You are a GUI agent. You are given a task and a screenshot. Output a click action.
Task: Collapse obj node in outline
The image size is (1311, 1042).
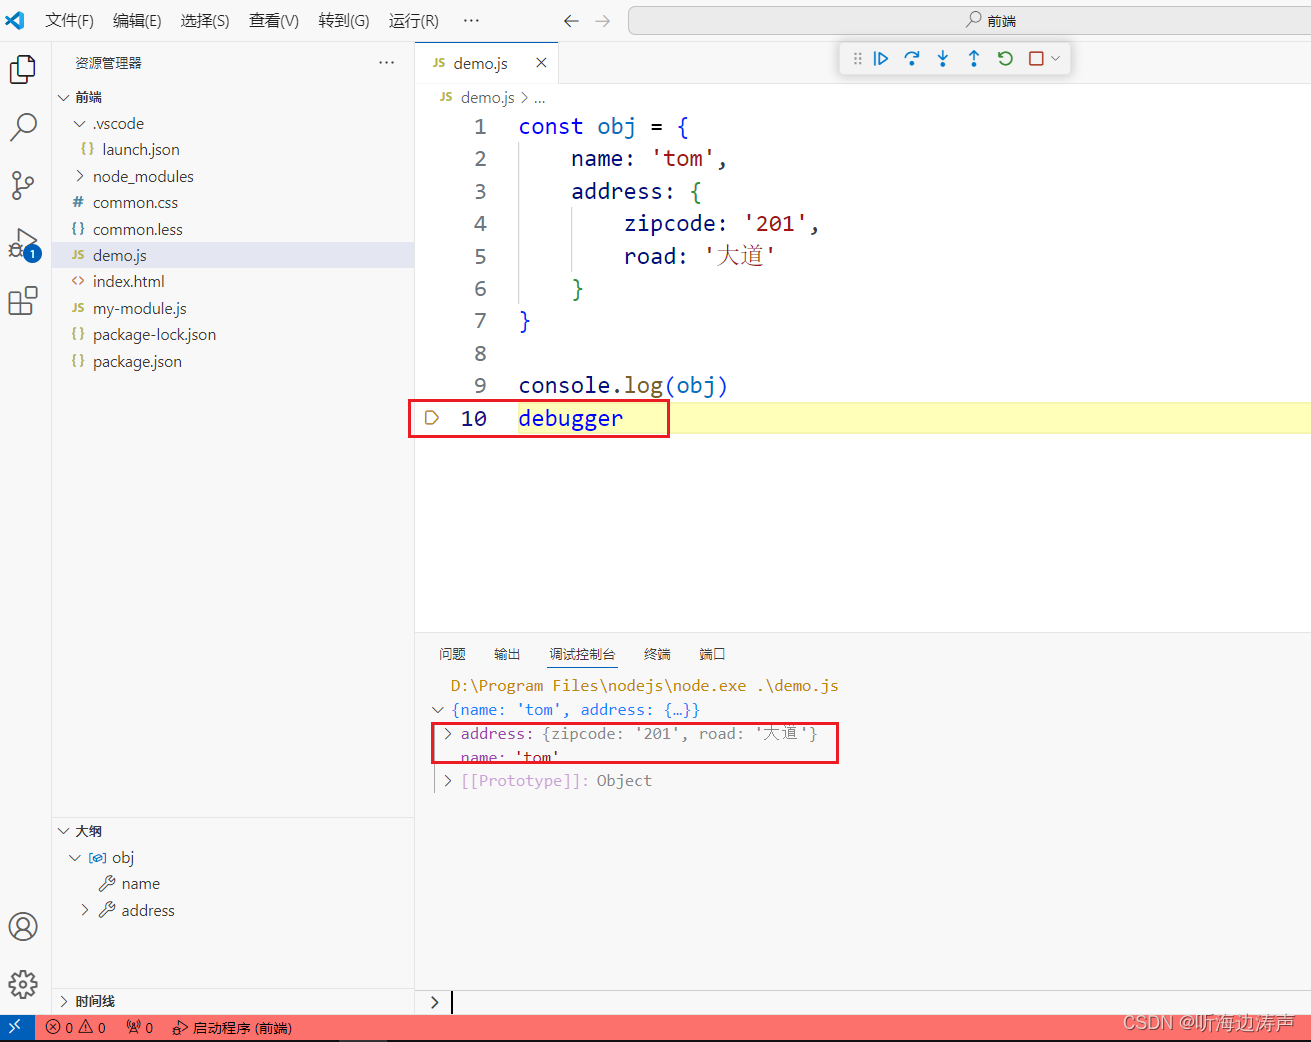coord(75,858)
